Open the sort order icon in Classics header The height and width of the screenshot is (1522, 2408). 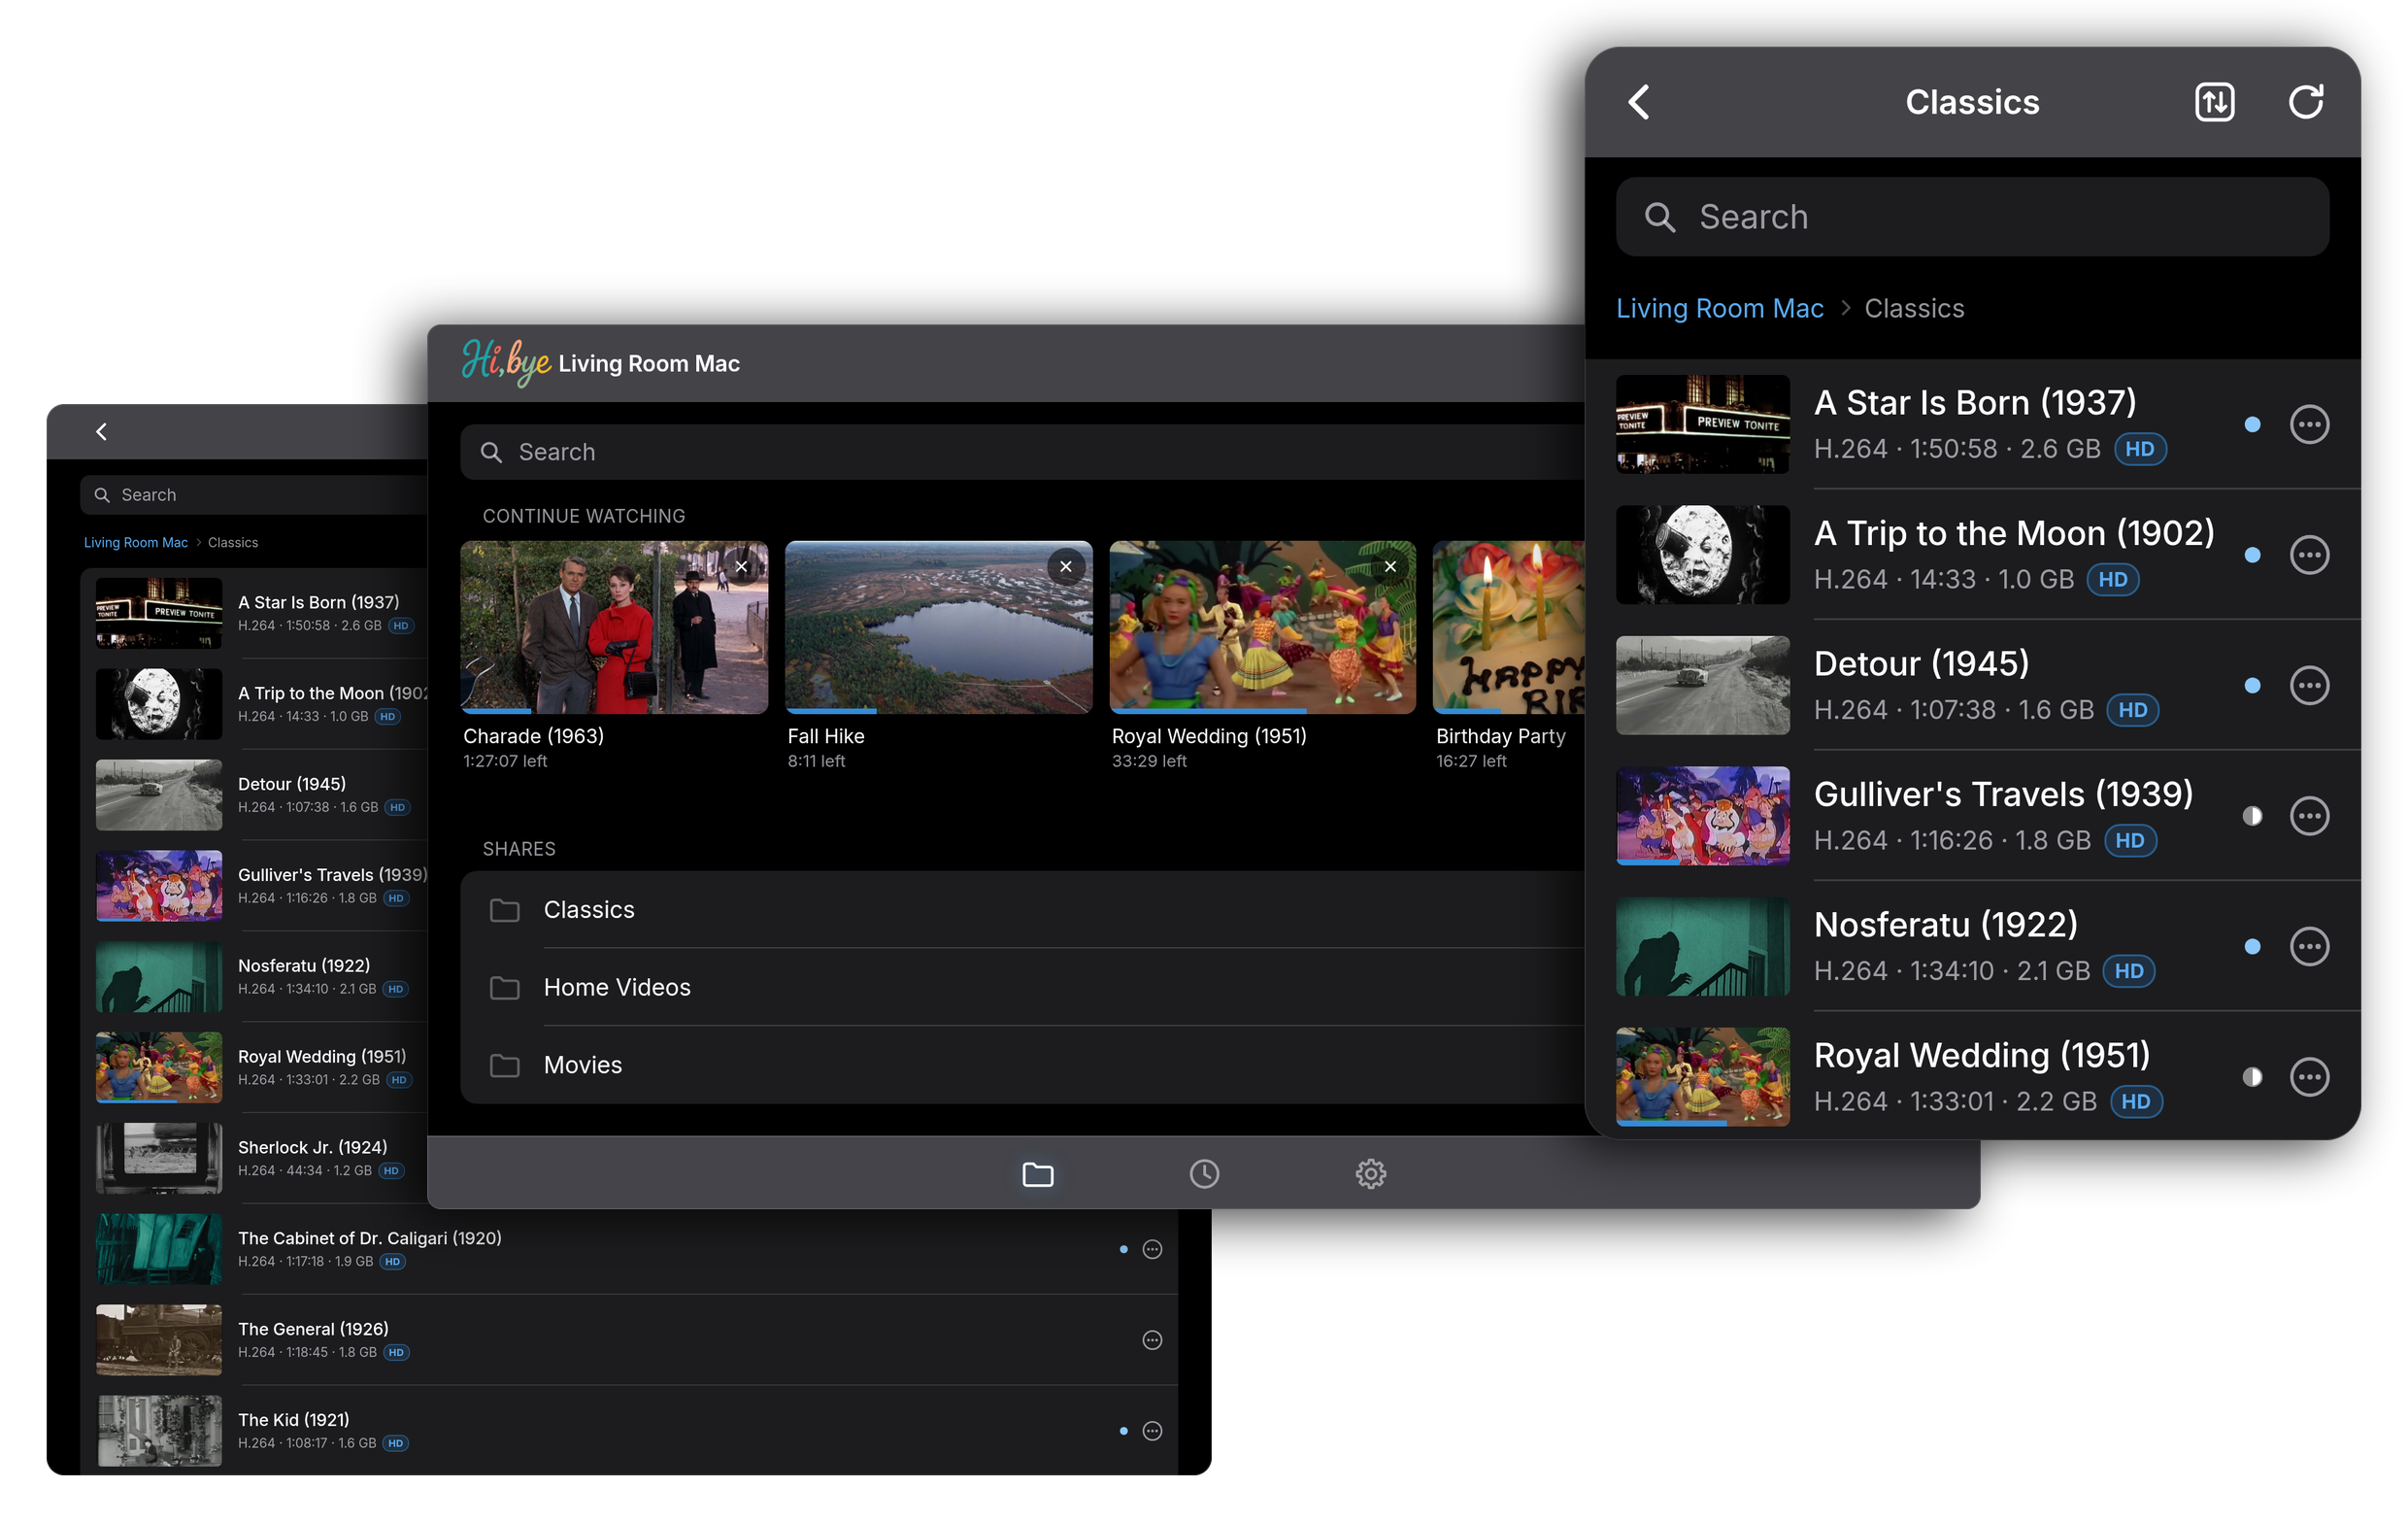[x=2214, y=102]
